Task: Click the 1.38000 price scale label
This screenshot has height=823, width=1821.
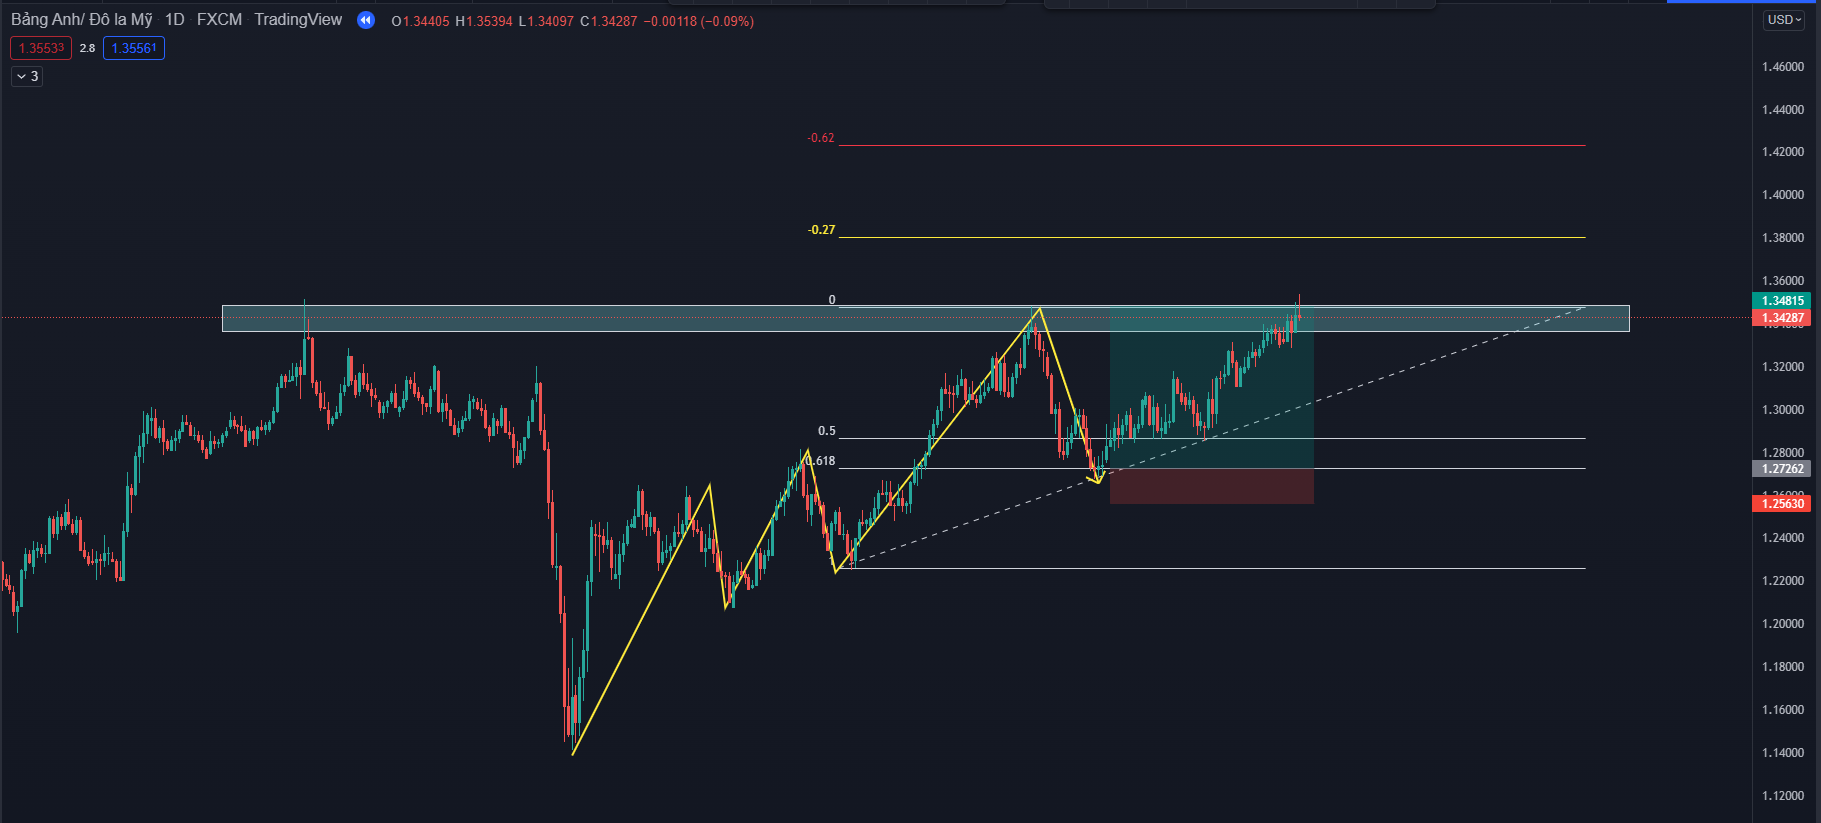Action: [x=1783, y=238]
